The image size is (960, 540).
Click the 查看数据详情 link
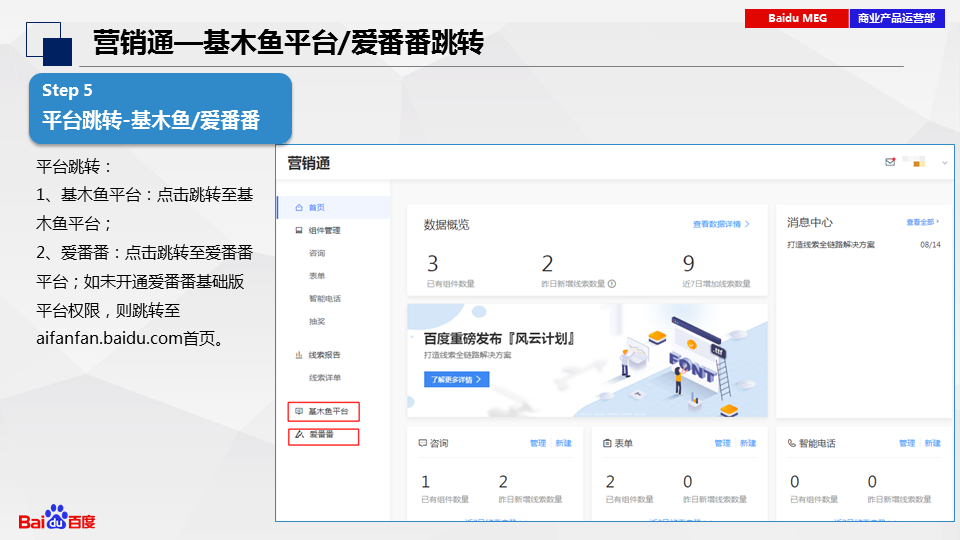721,224
